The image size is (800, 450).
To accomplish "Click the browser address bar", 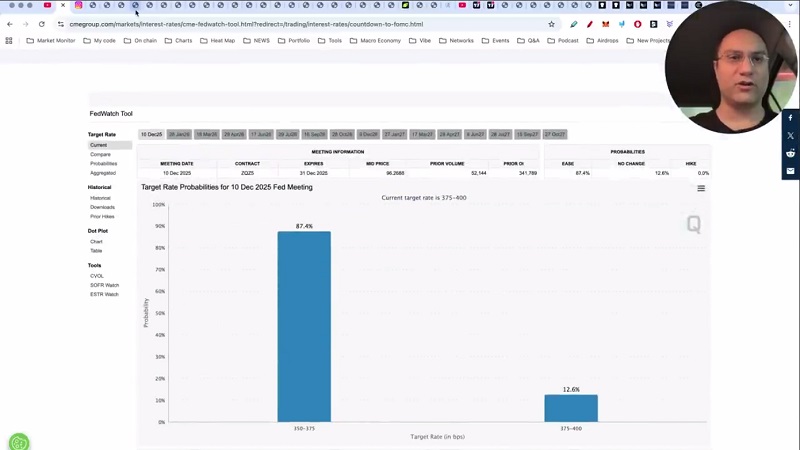I will click(300, 24).
